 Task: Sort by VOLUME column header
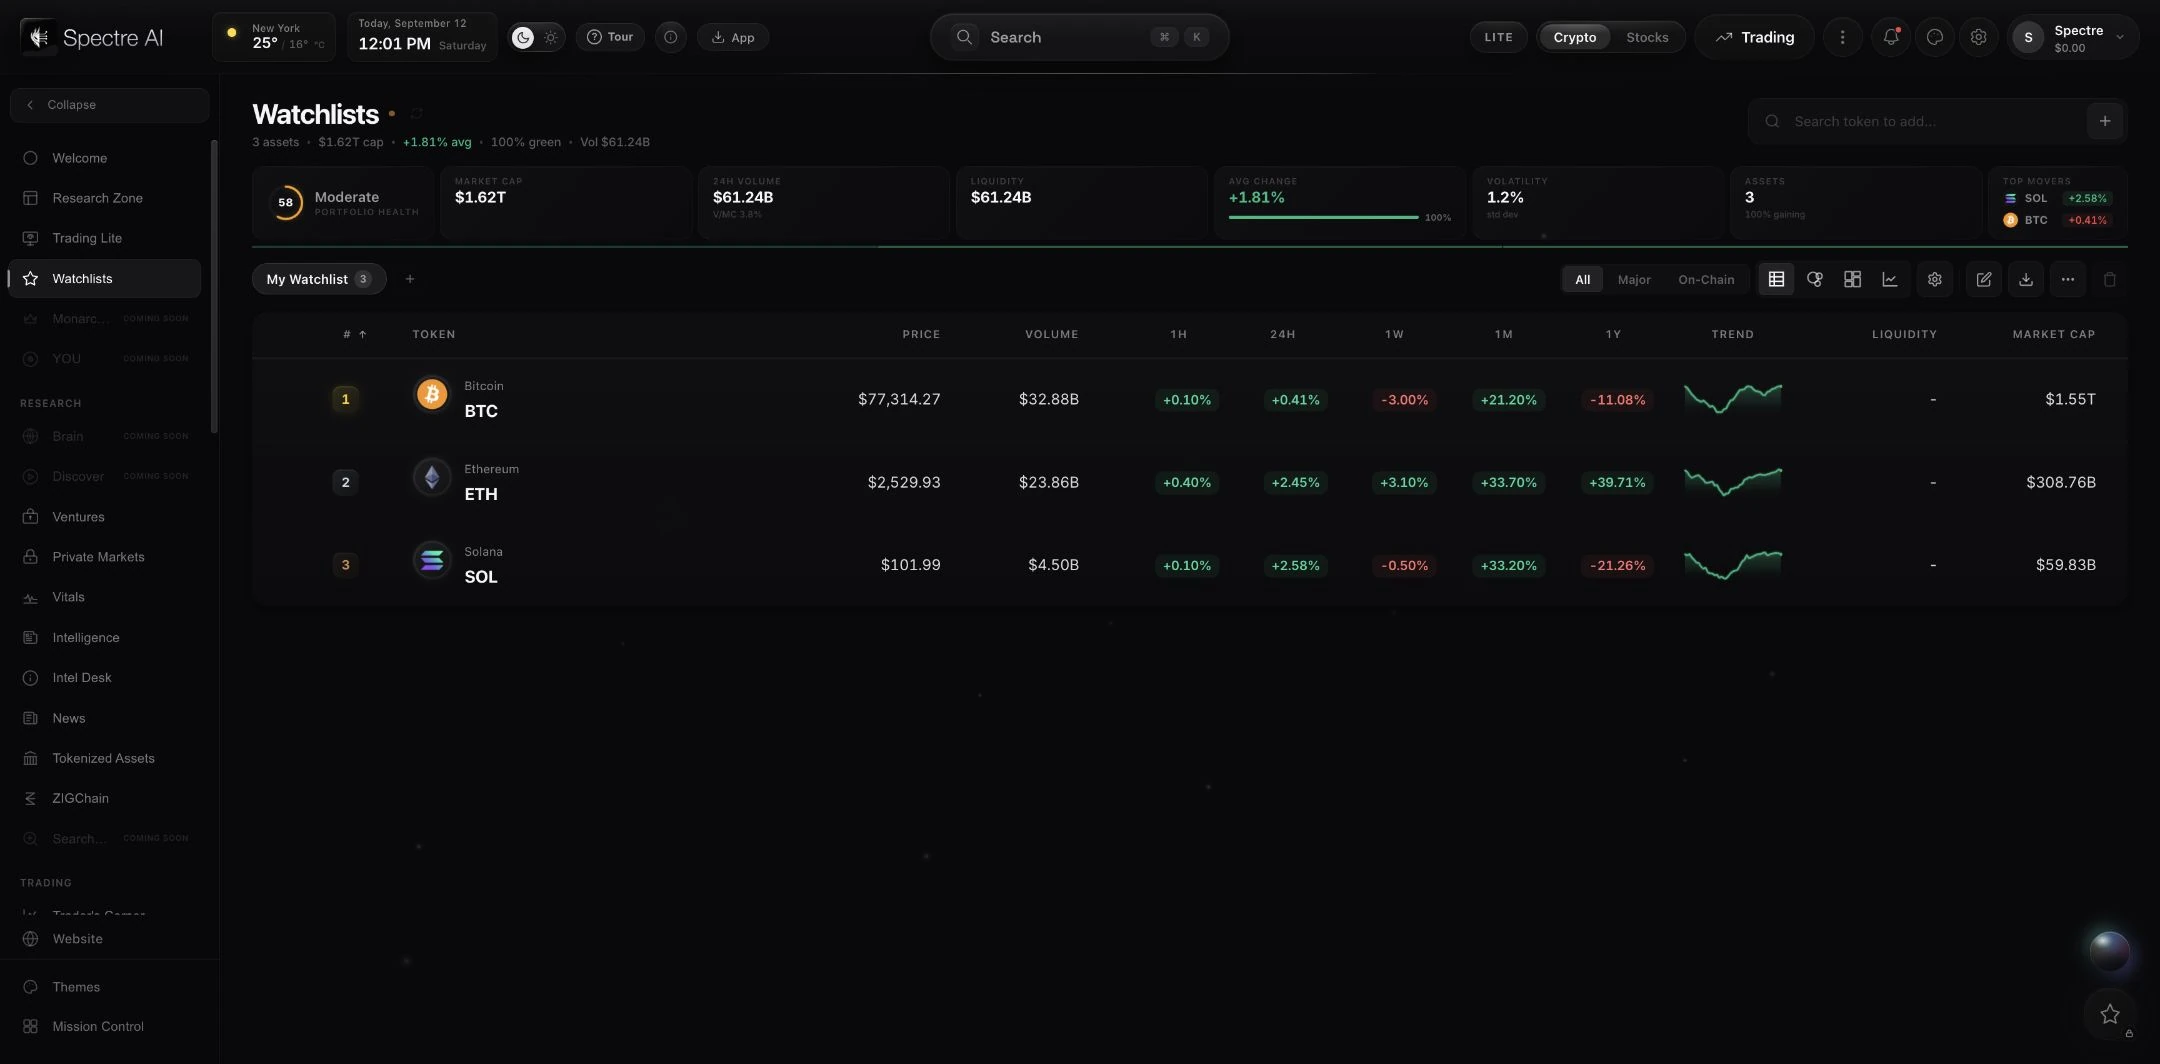(1051, 334)
